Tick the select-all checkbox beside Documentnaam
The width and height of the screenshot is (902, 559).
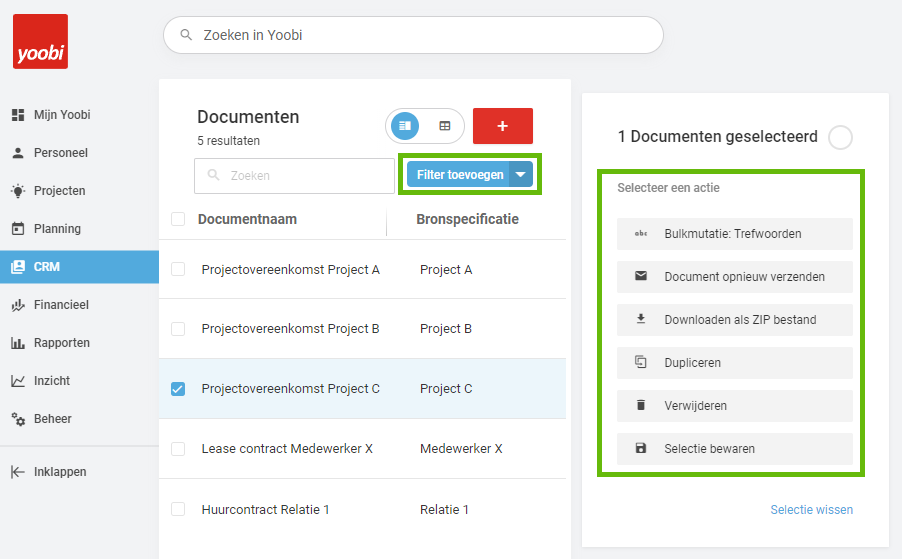coord(178,219)
